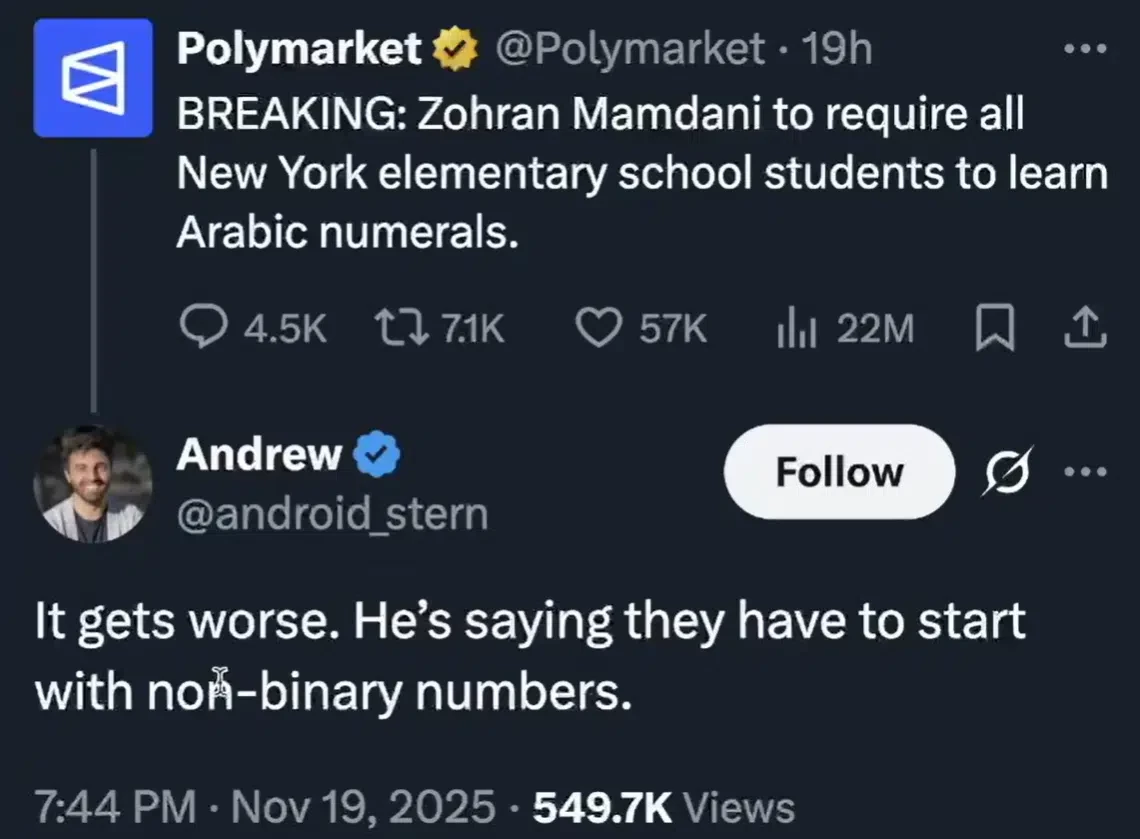Click the 19h post timestamp

coord(838,49)
